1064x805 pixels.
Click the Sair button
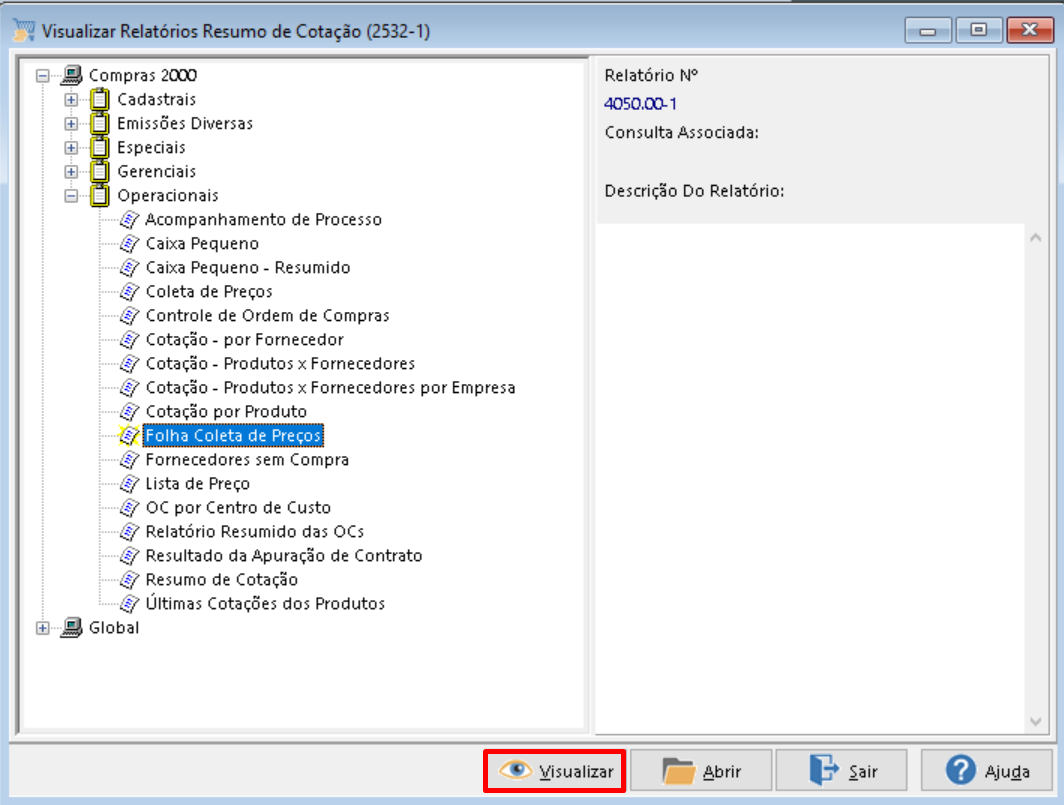point(841,770)
